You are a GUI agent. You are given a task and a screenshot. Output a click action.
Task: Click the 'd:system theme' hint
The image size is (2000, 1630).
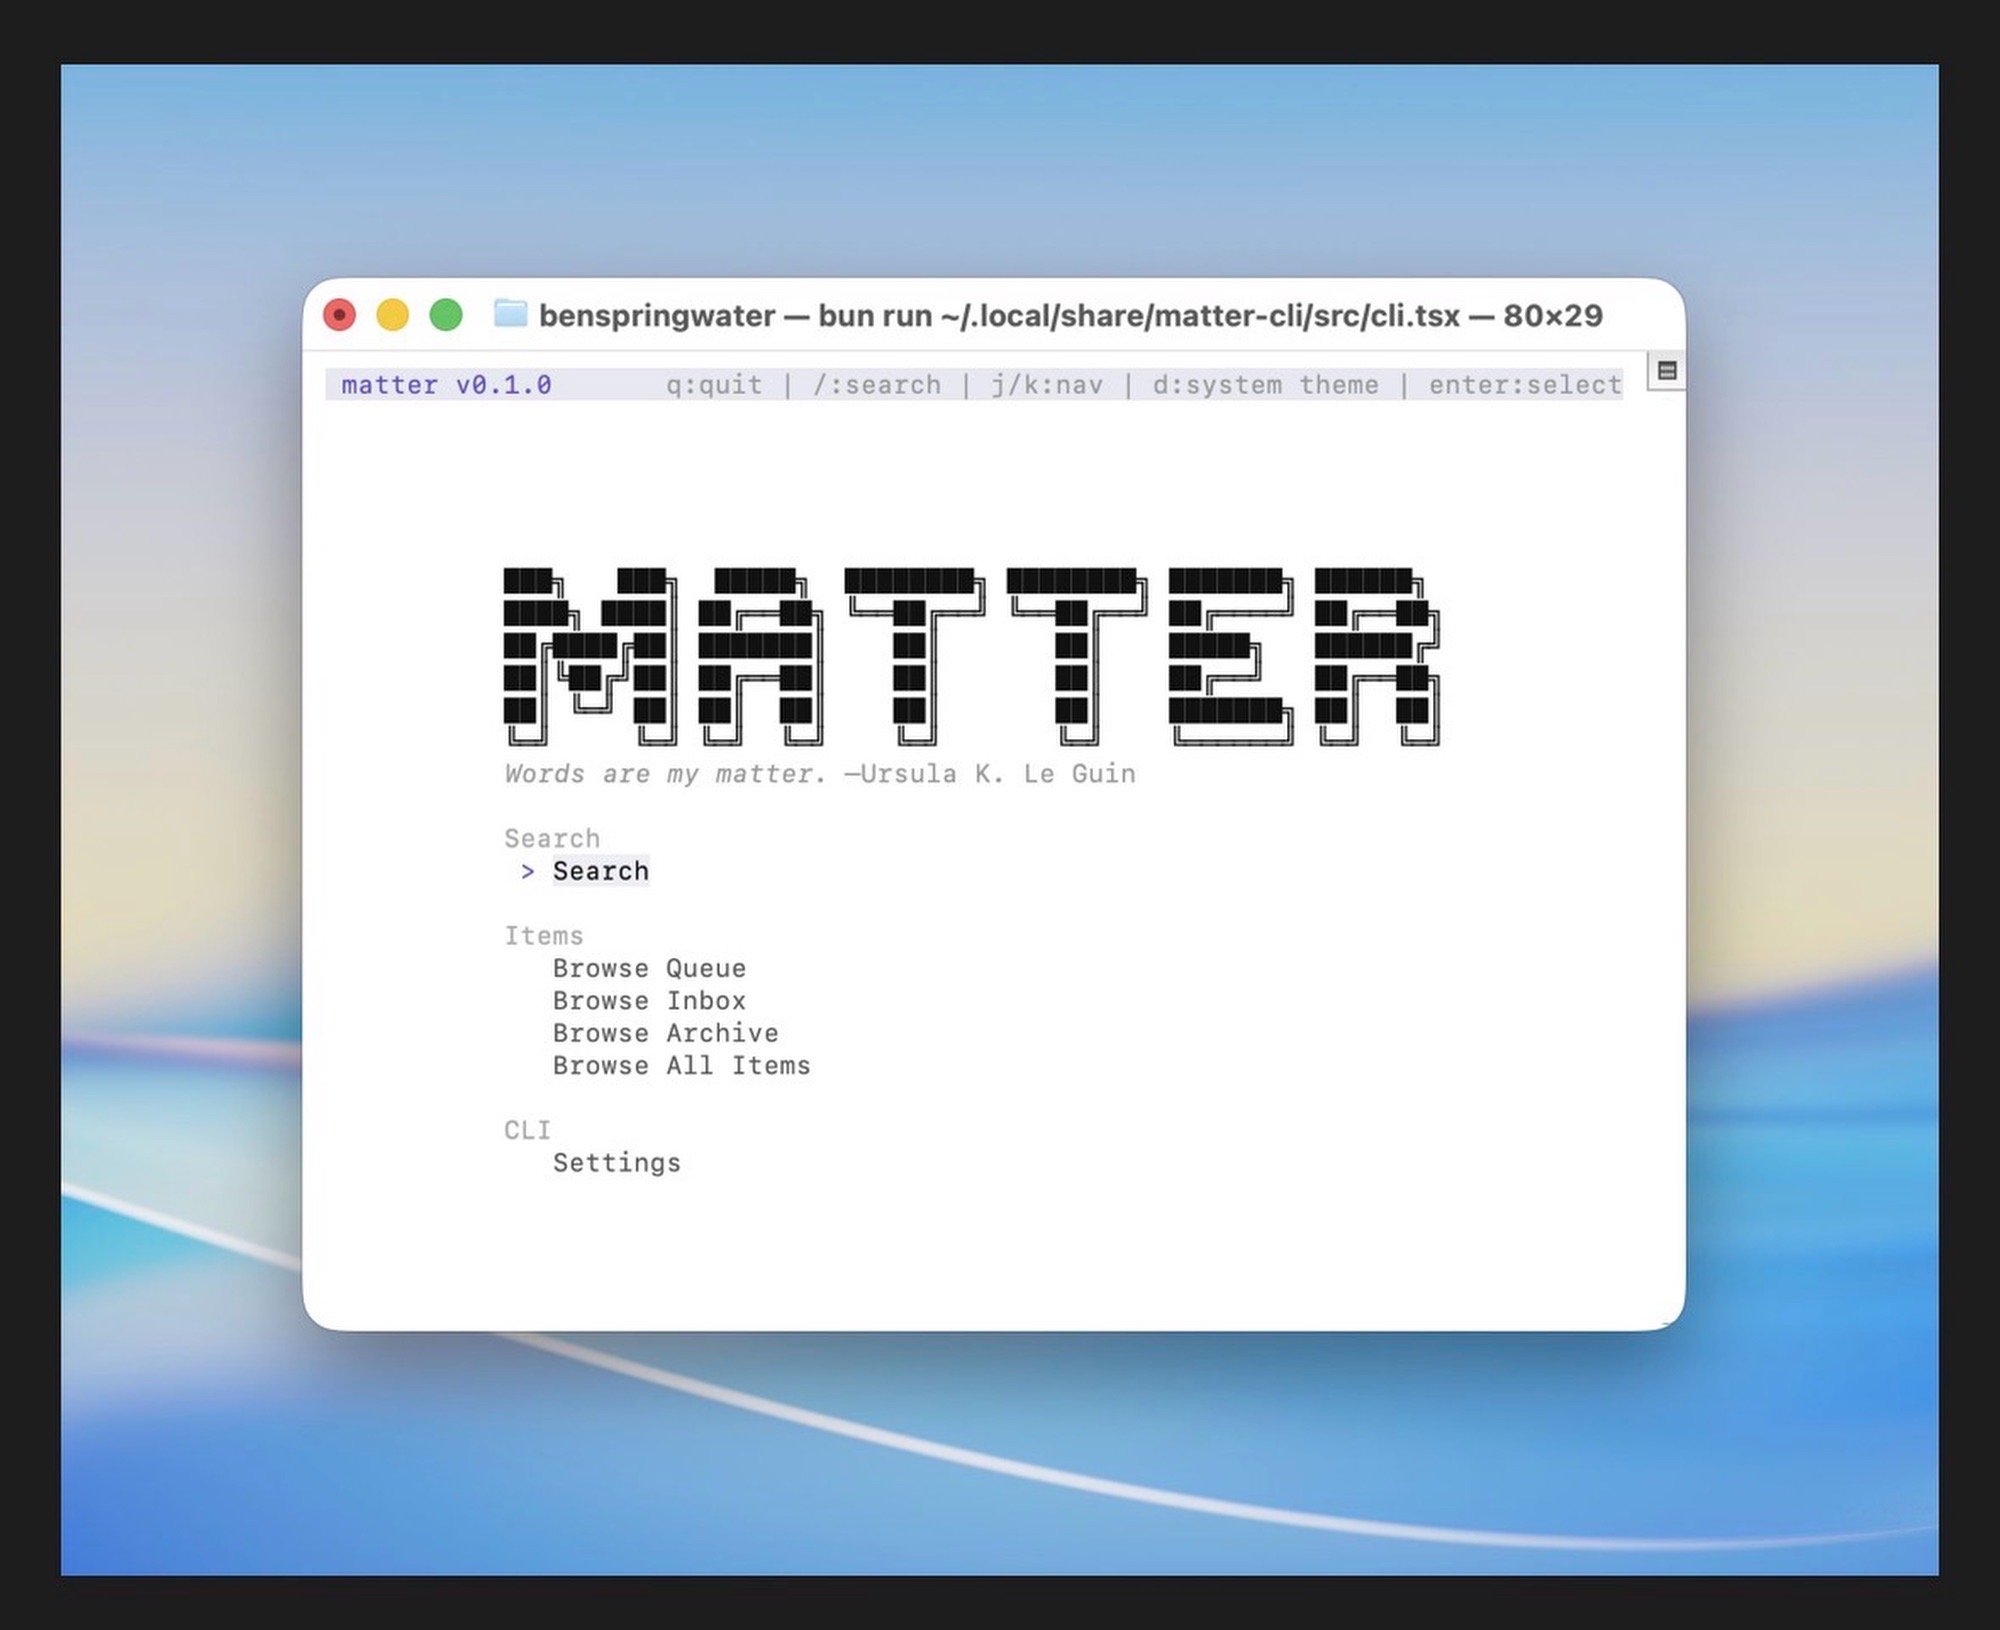coord(1265,385)
